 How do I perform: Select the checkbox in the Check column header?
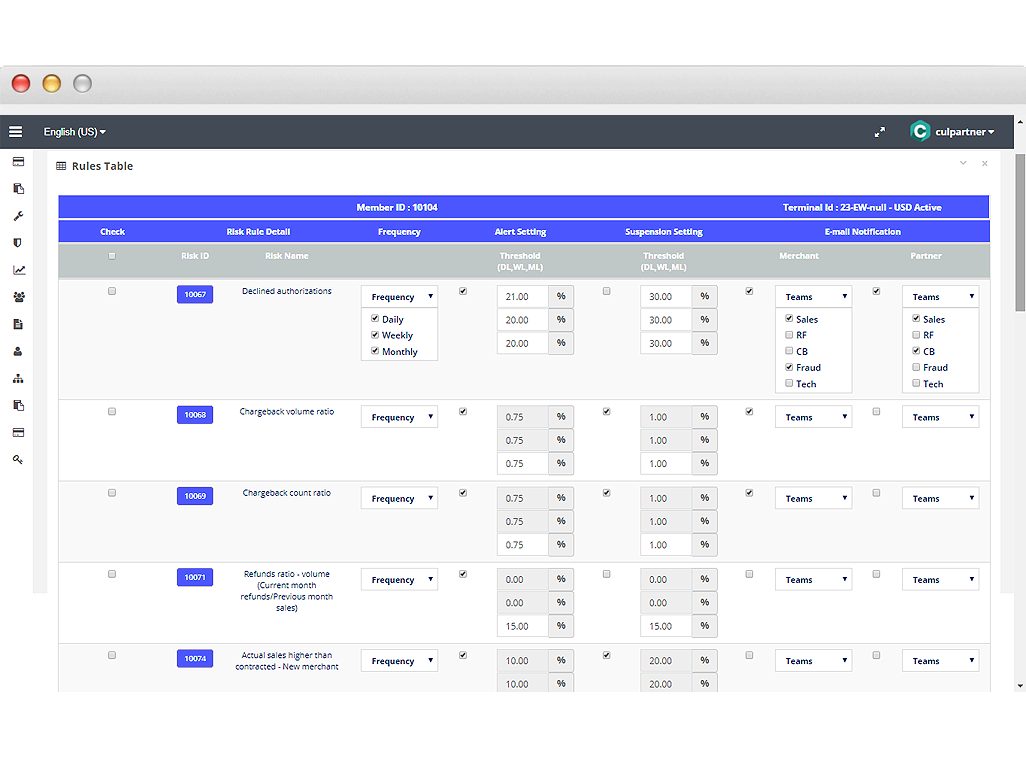(x=112, y=256)
